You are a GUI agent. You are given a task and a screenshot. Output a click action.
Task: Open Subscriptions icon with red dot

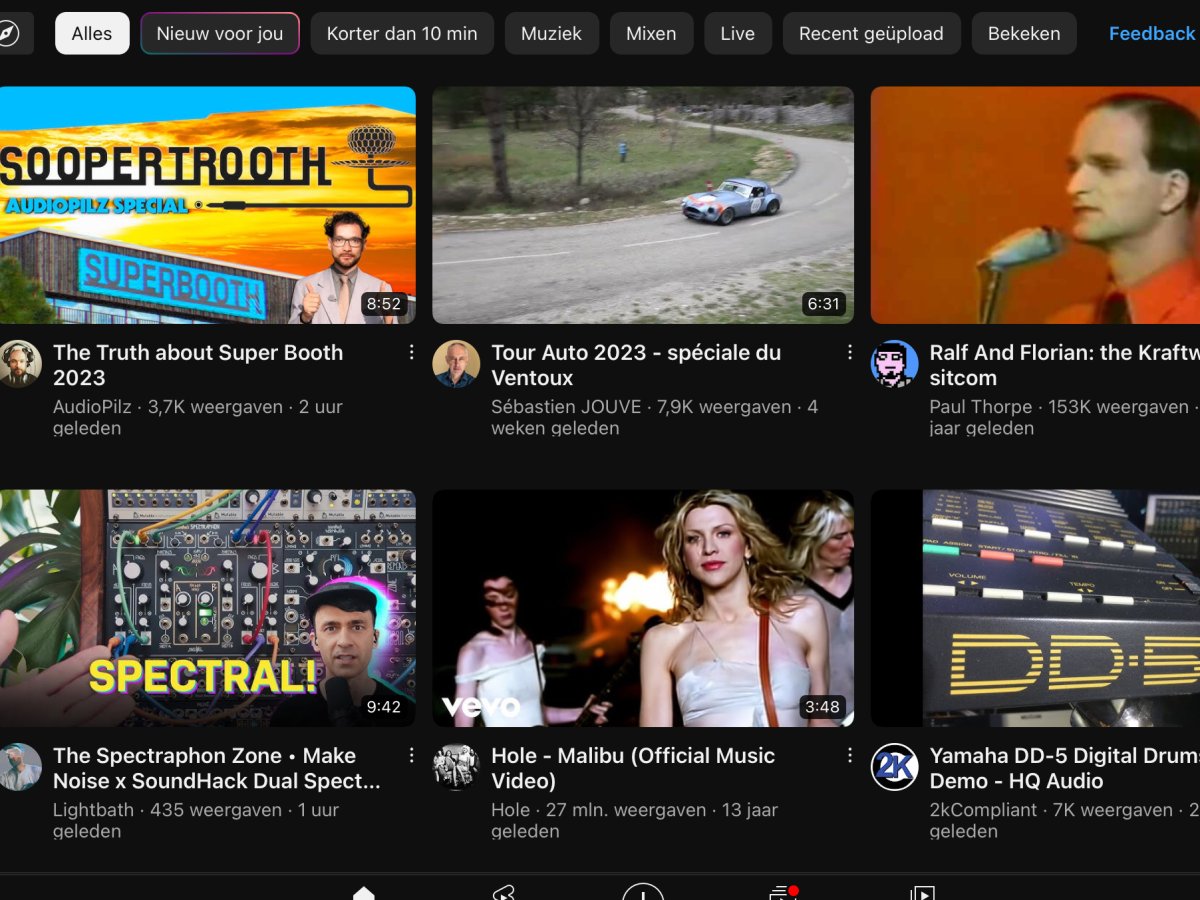782,892
